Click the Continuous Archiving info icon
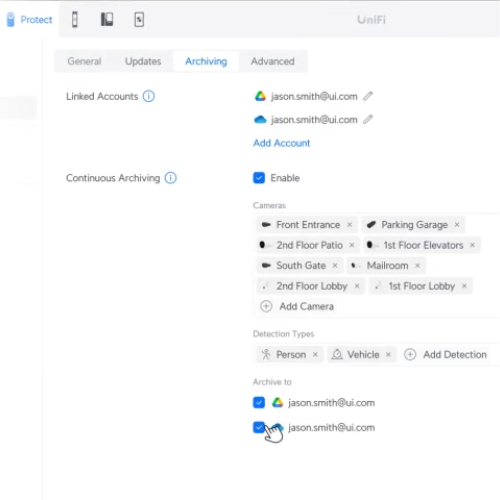 tap(171, 178)
